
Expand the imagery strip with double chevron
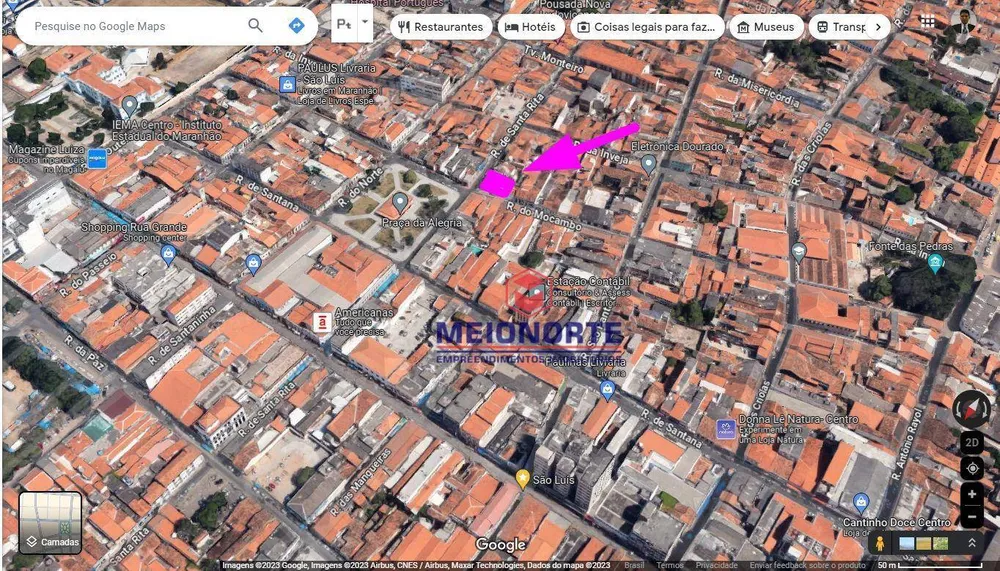click(x=972, y=543)
